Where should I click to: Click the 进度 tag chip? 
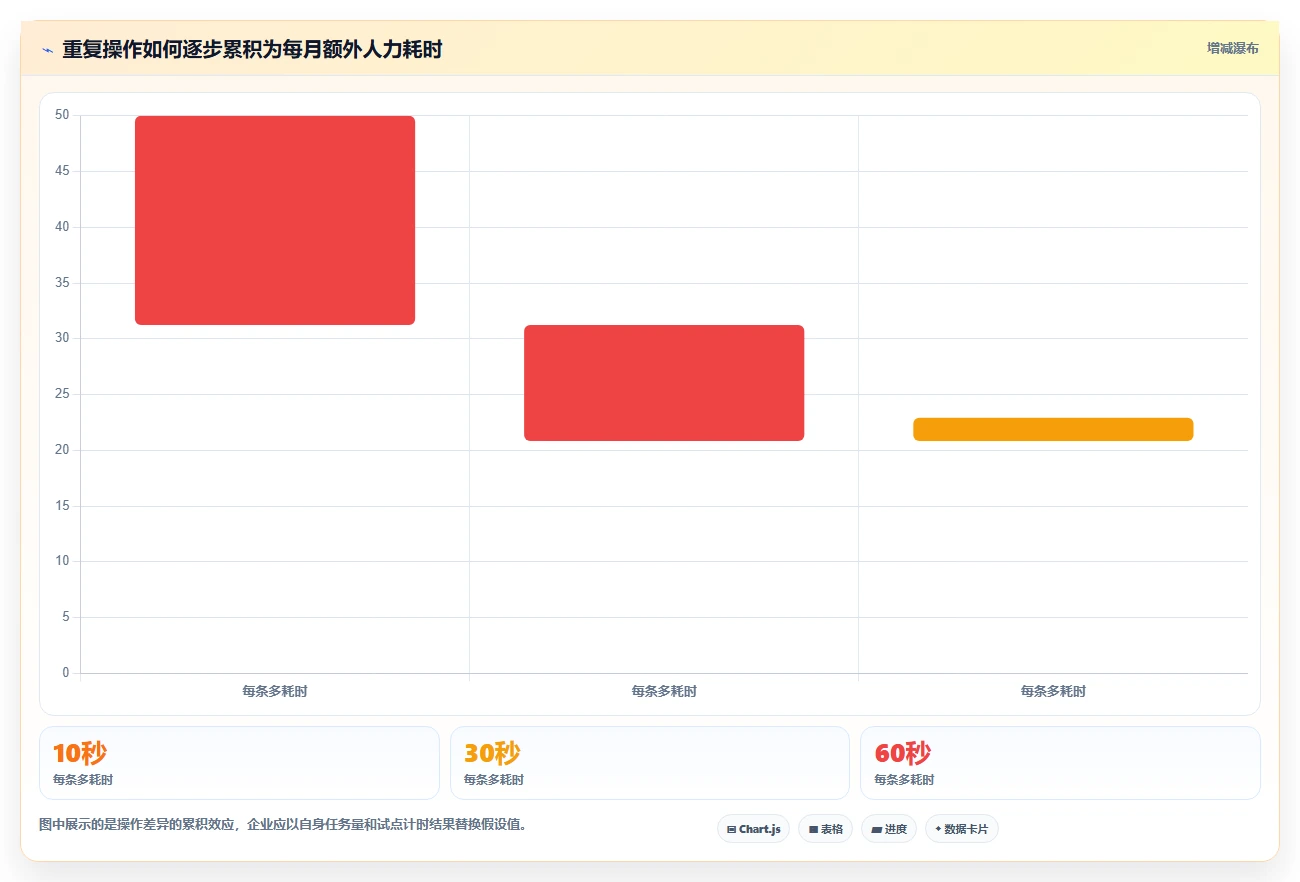[889, 829]
